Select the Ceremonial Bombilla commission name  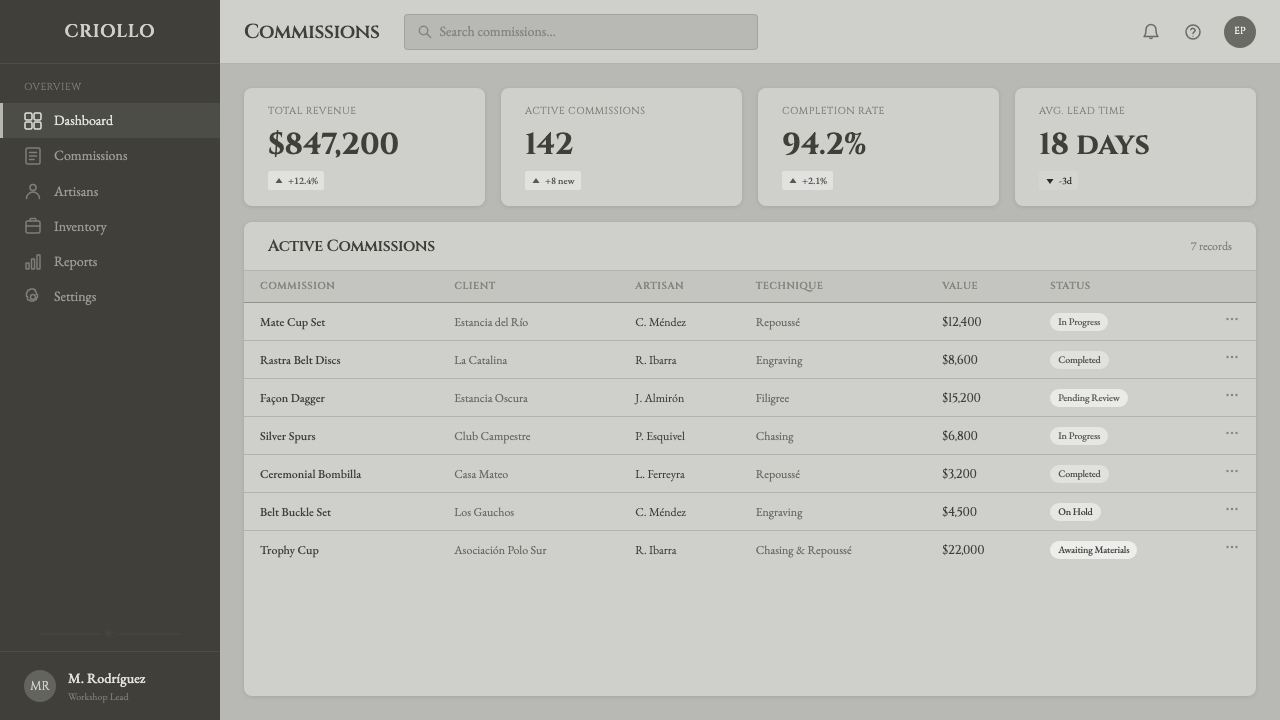click(x=310, y=474)
